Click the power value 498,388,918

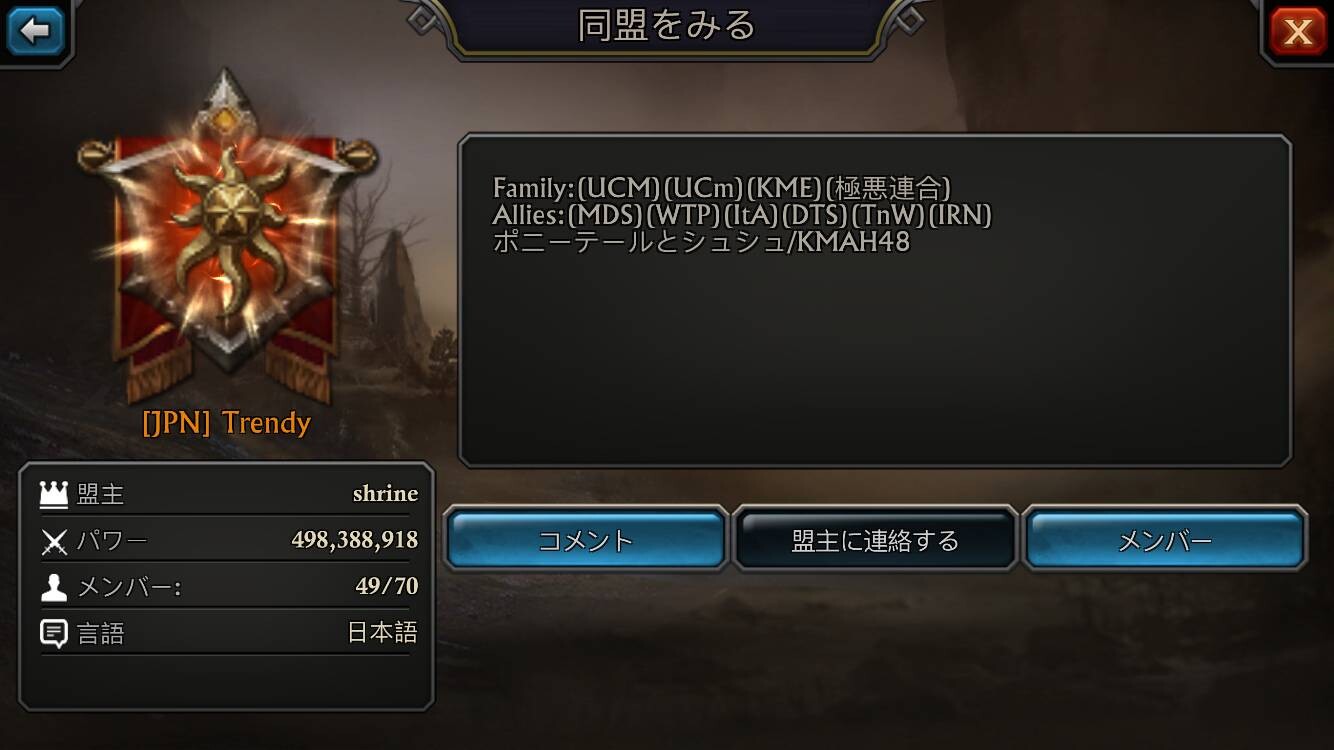click(x=355, y=541)
